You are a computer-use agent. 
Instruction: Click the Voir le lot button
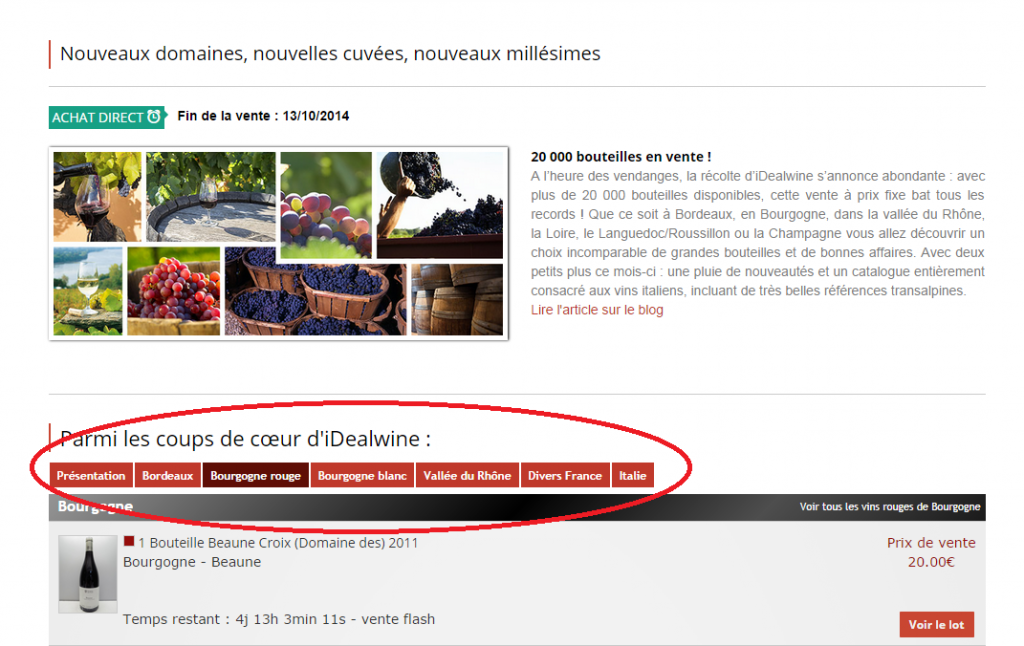(x=936, y=624)
